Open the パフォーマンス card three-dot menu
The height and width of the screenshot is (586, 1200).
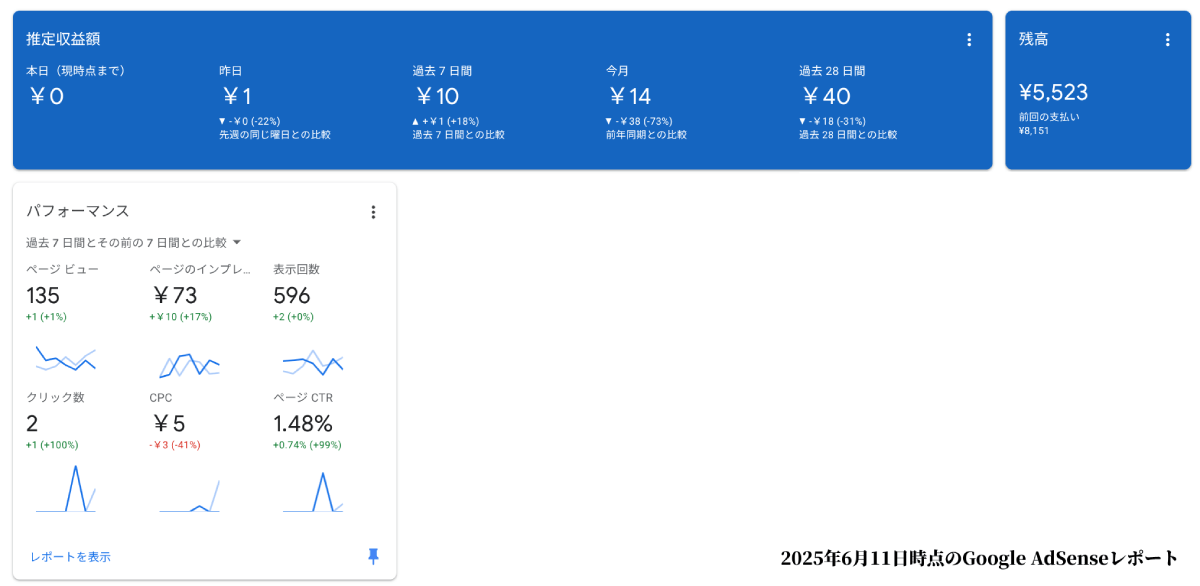373,212
